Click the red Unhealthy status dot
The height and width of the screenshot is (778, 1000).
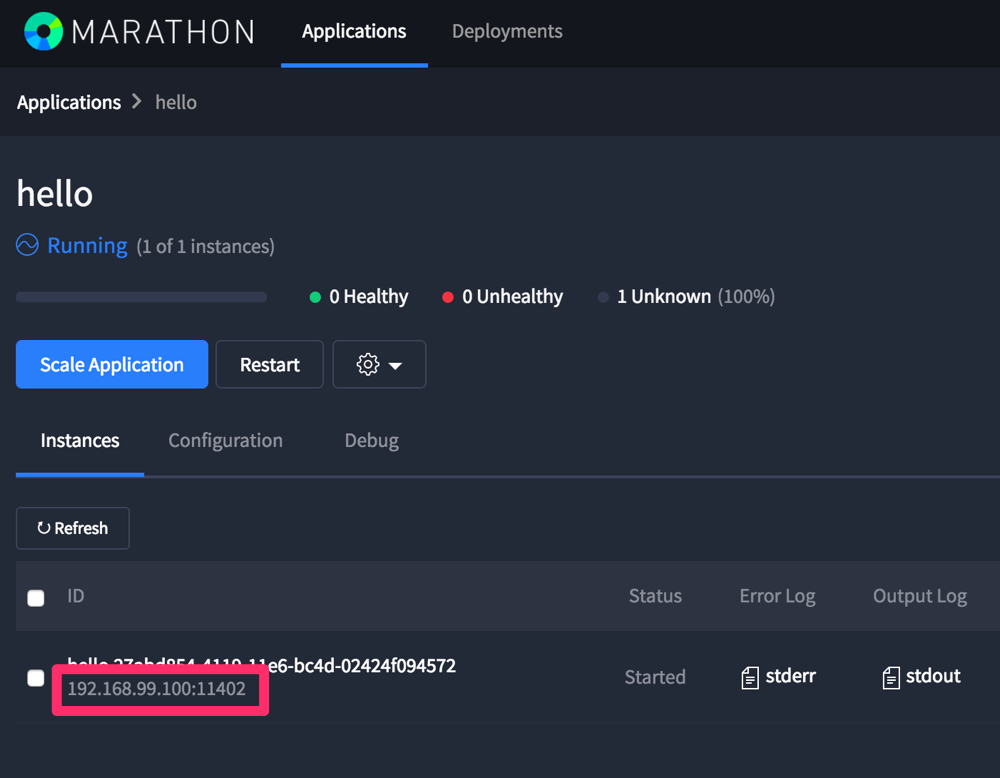(x=448, y=297)
